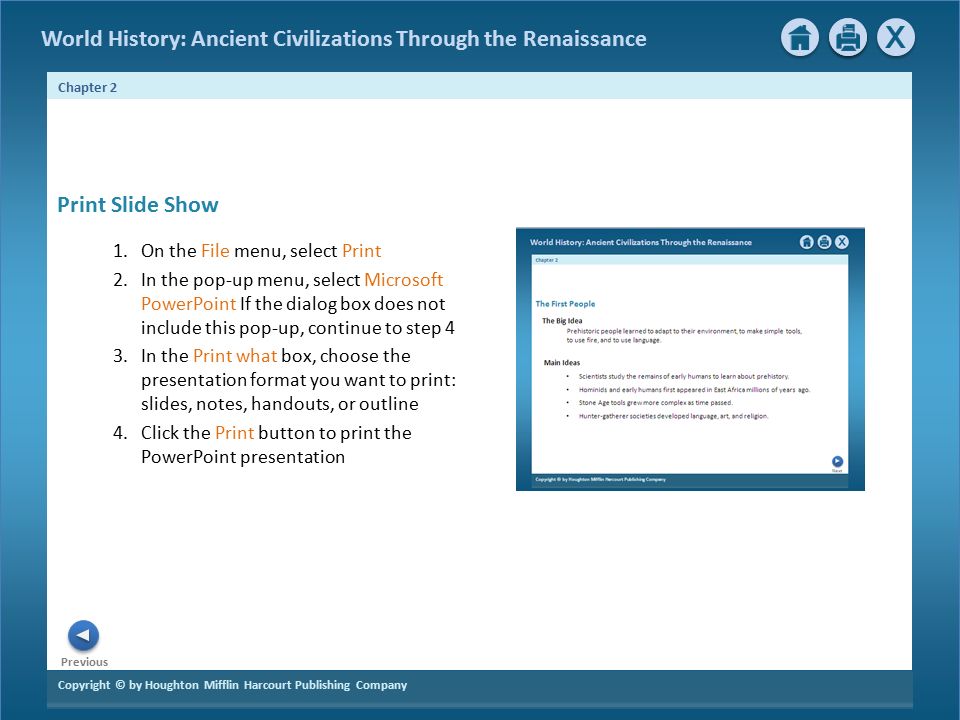The image size is (960, 720).
Task: Click 'The First People' in thumbnail
Action: tap(565, 304)
